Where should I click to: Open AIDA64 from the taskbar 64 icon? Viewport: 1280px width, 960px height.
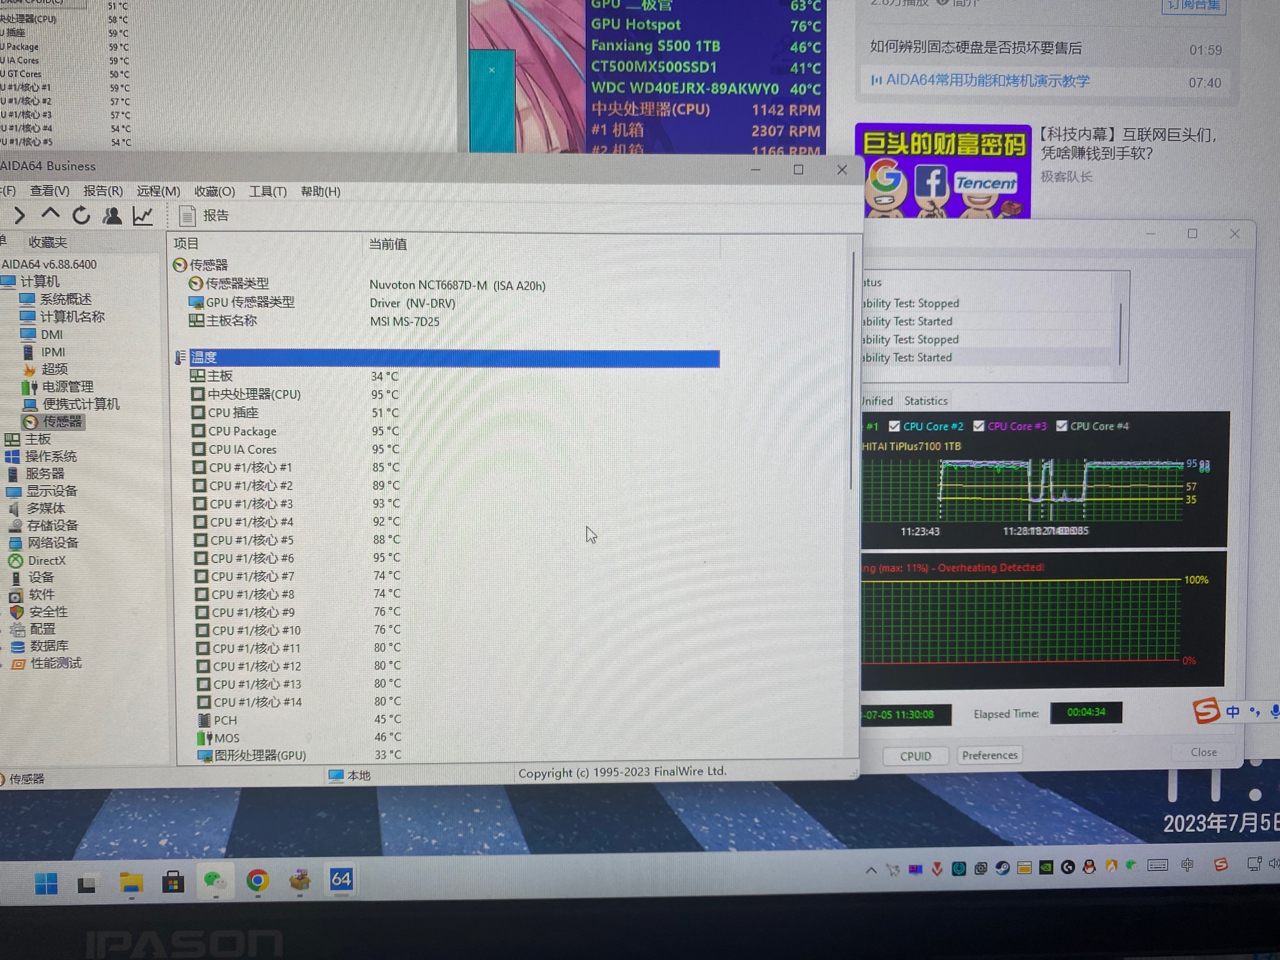[341, 881]
